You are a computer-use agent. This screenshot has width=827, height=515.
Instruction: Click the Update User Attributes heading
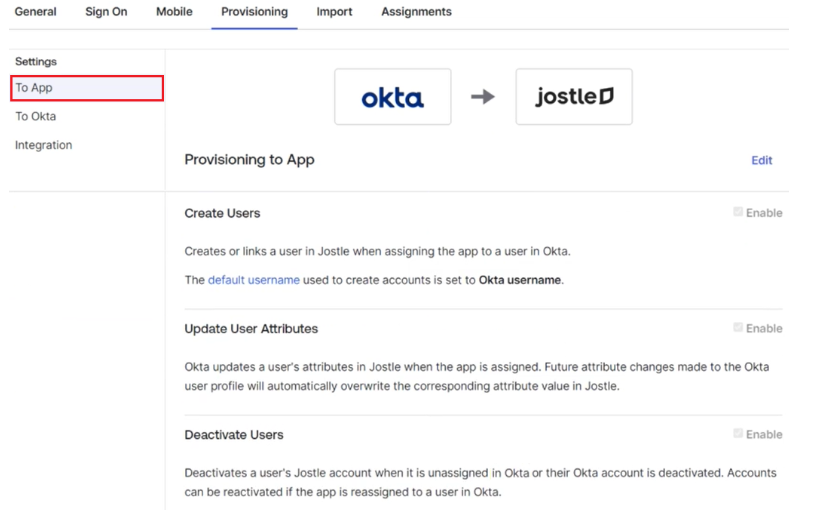pyautogui.click(x=251, y=329)
